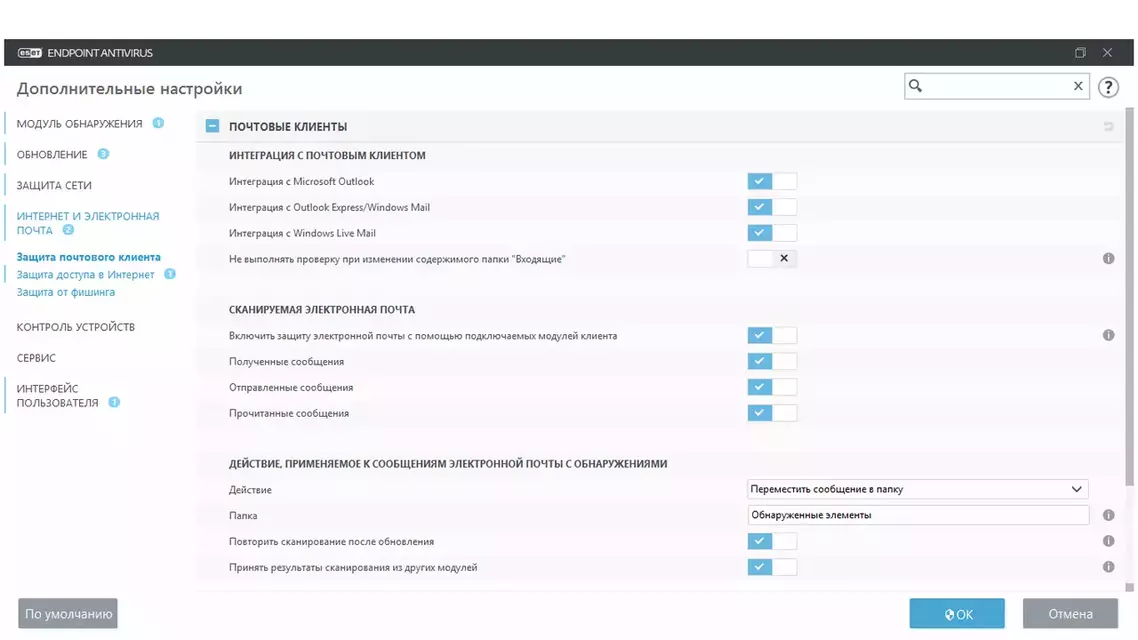1138x640 pixels.
Task: Select Интернет и электронная почта section
Action: pyautogui.click(x=88, y=223)
